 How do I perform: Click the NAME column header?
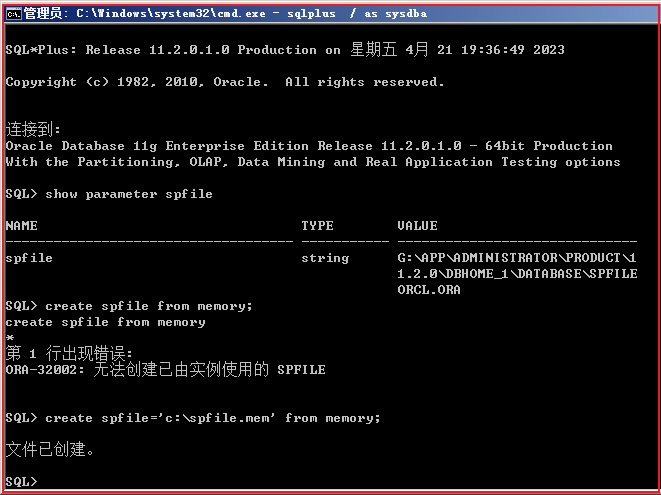pos(21,226)
